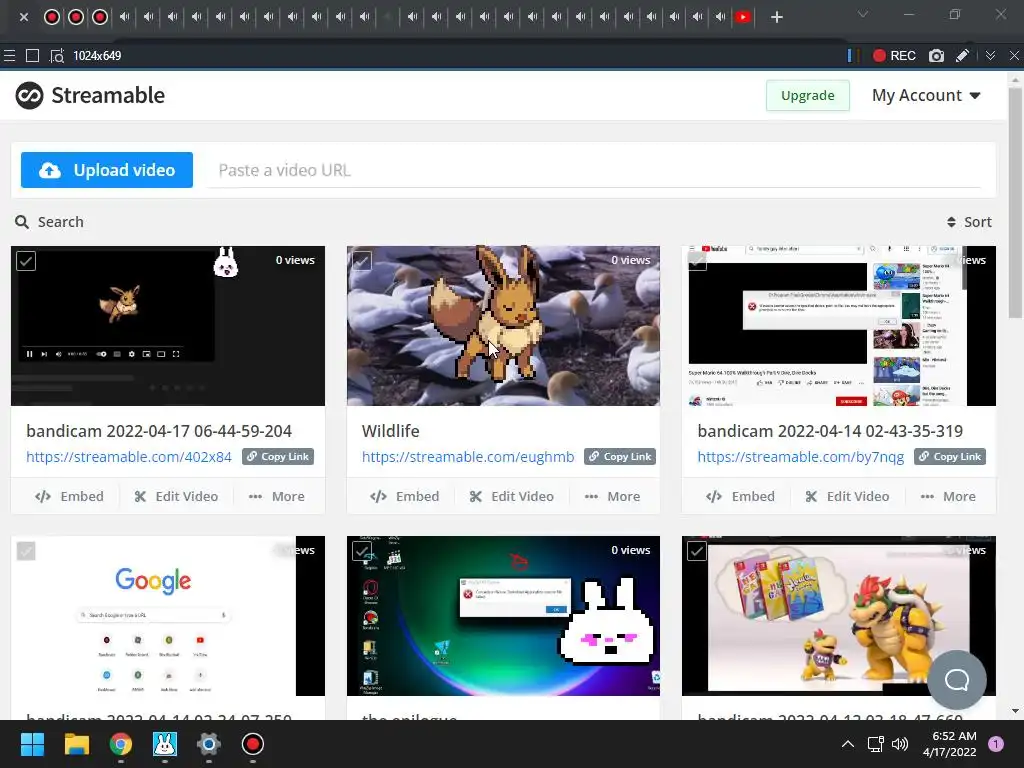Click the Paste a video URL field
This screenshot has width=1024, height=768.
click(594, 170)
